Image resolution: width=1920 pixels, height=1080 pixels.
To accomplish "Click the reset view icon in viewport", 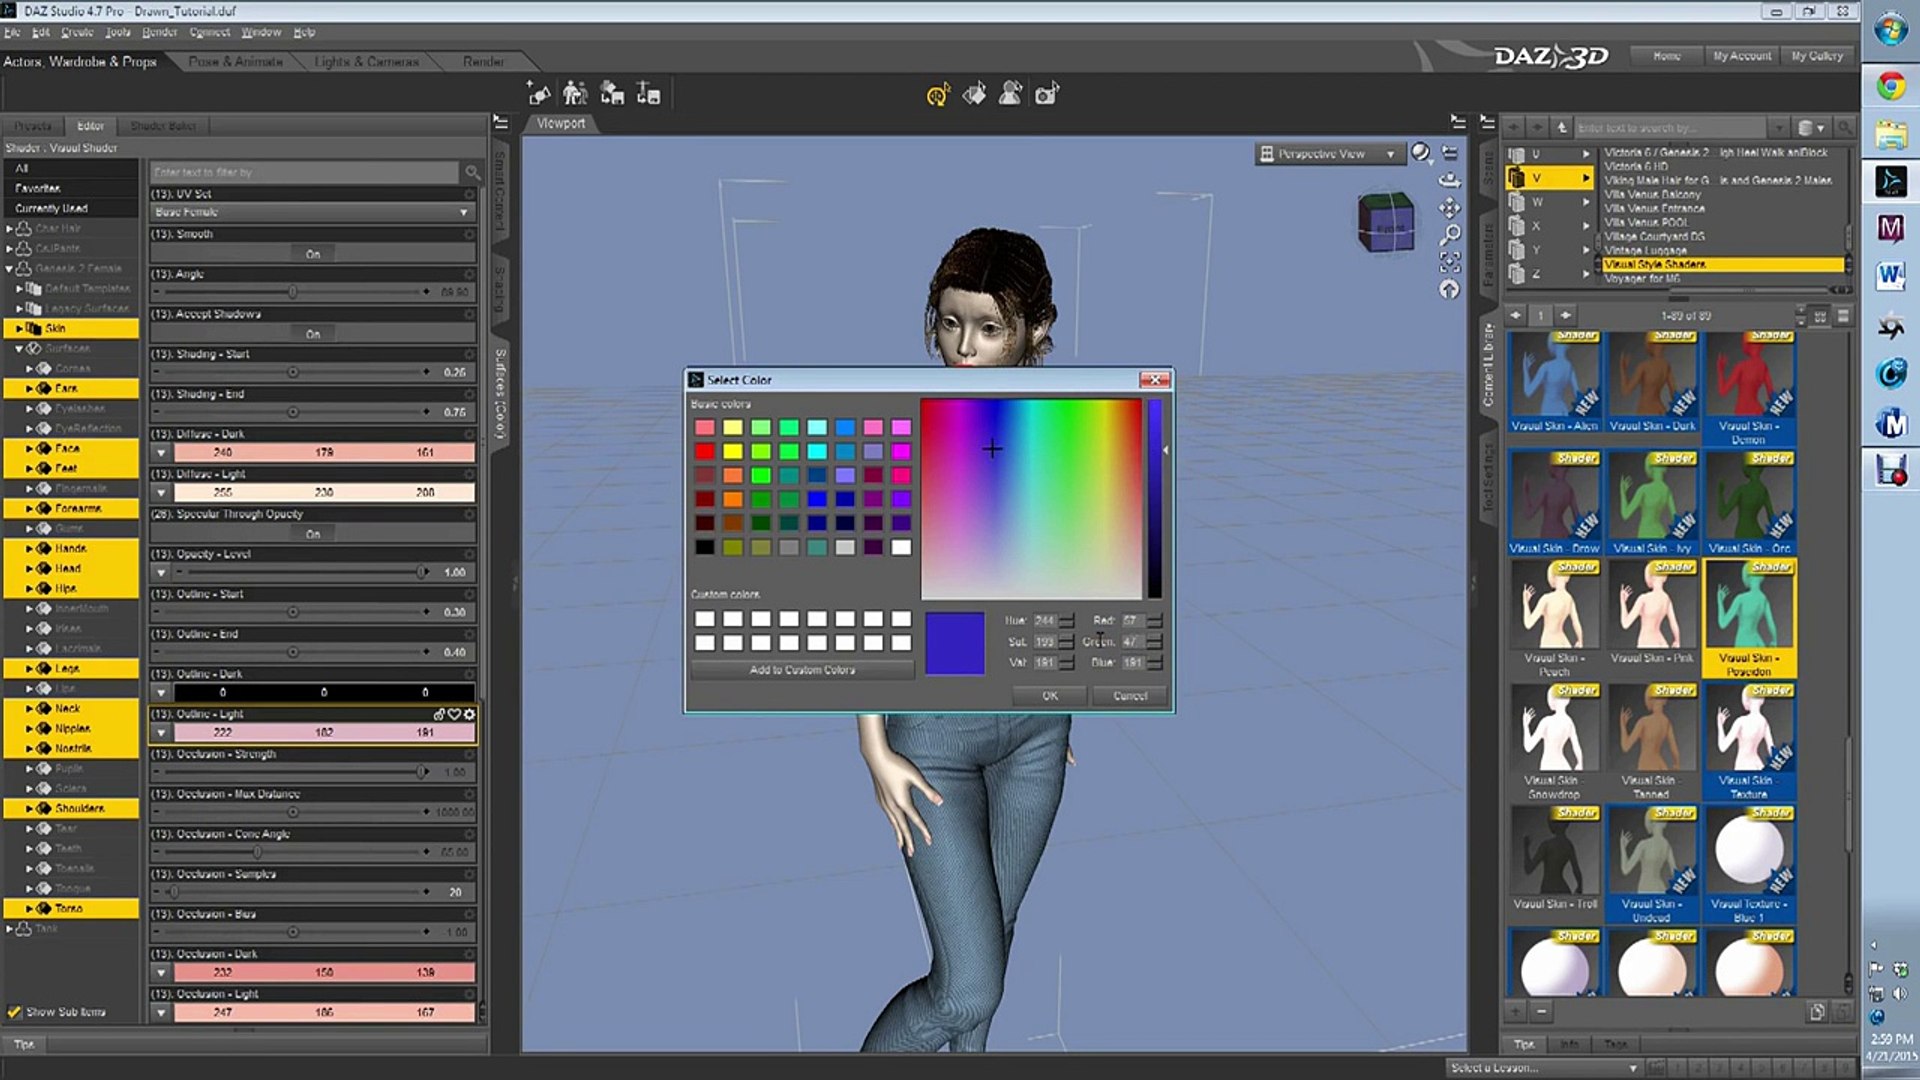I will (x=1449, y=289).
